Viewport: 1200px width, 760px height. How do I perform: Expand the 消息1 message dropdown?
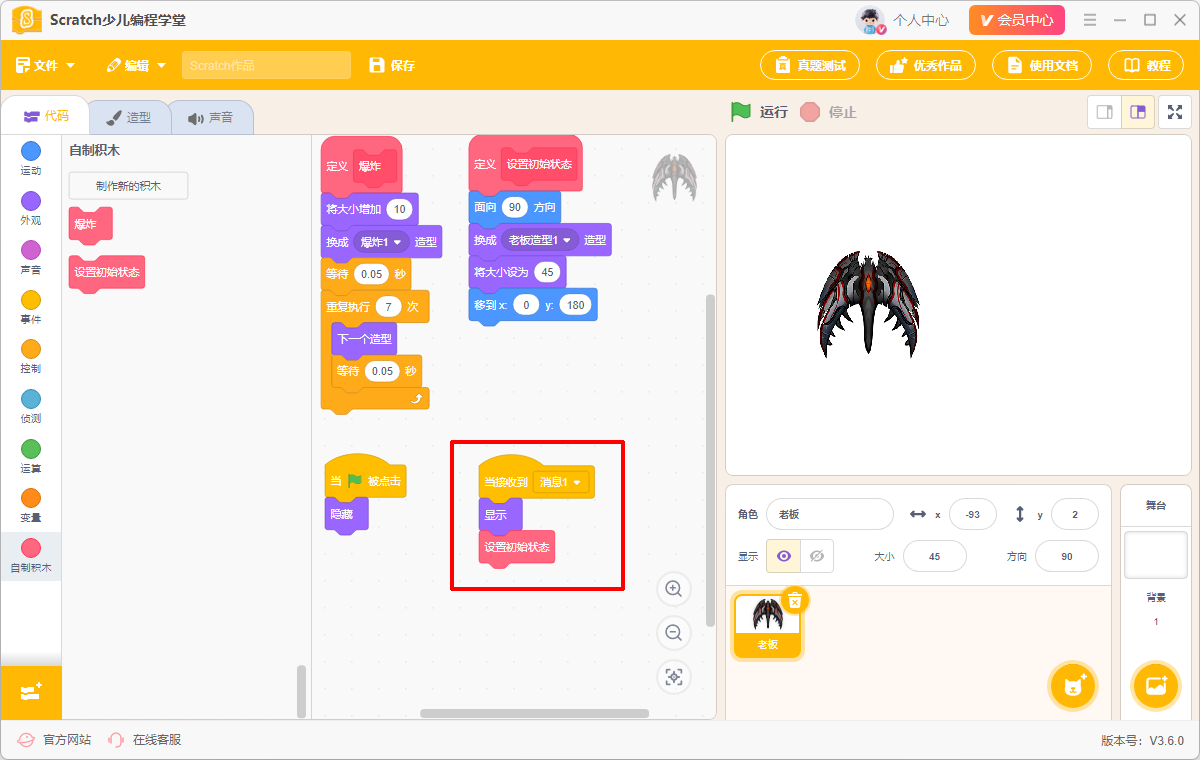pos(562,482)
